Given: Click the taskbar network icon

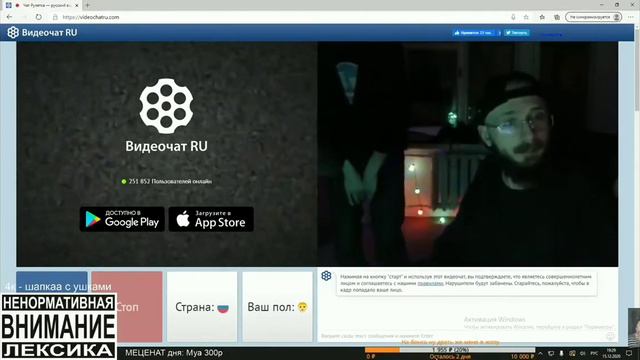Looking at the screenshot, I should (551, 353).
